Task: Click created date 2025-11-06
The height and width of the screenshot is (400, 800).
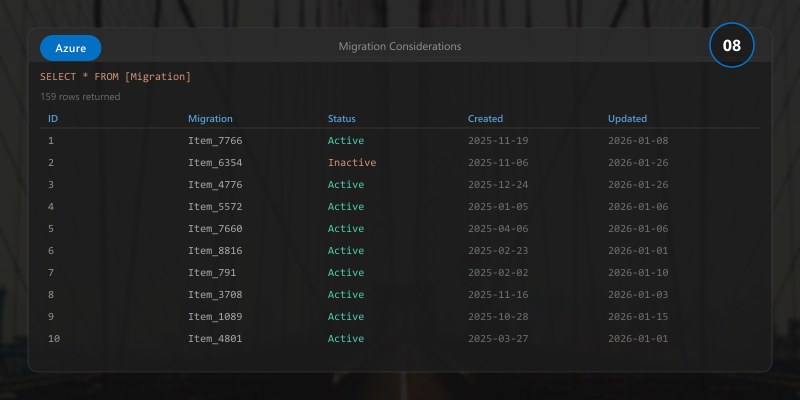Action: click(498, 163)
